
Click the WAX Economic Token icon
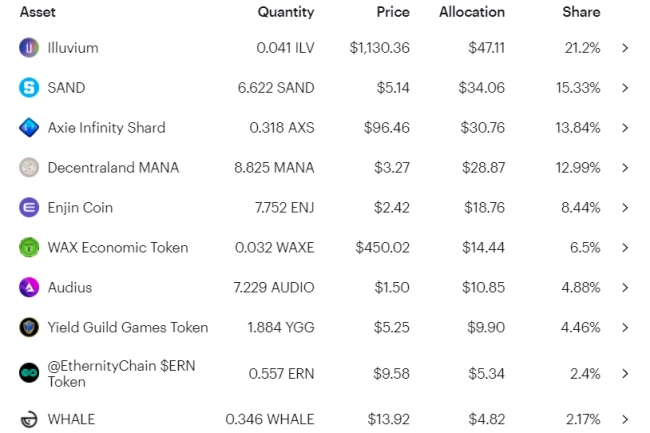(x=29, y=248)
